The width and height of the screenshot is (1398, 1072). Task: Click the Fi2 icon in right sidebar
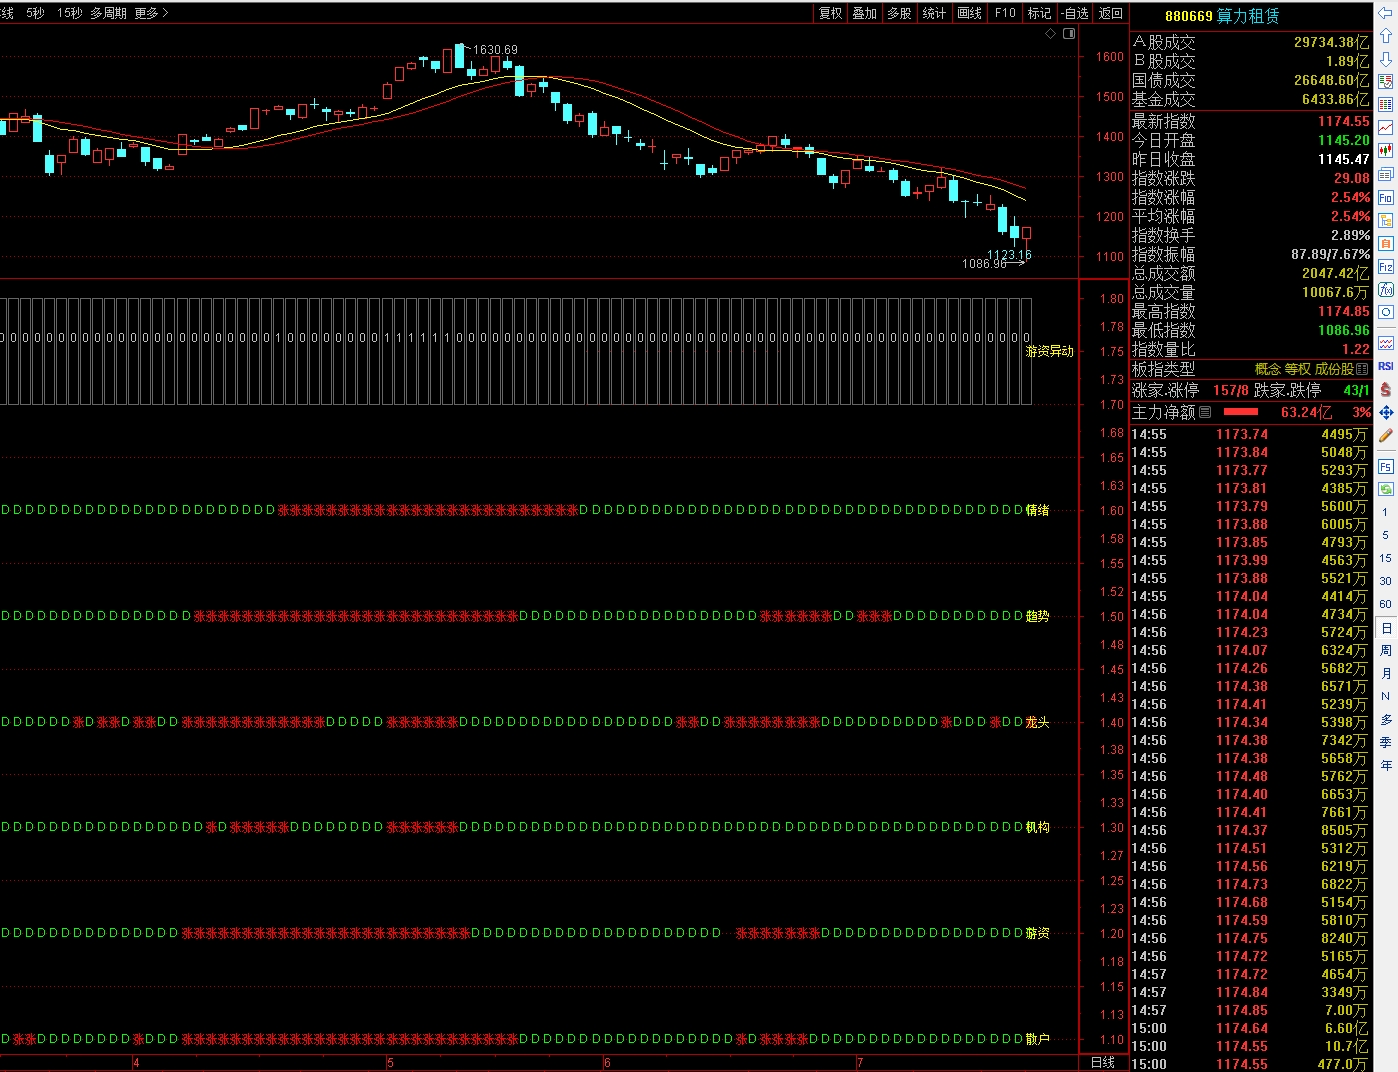tap(1385, 266)
